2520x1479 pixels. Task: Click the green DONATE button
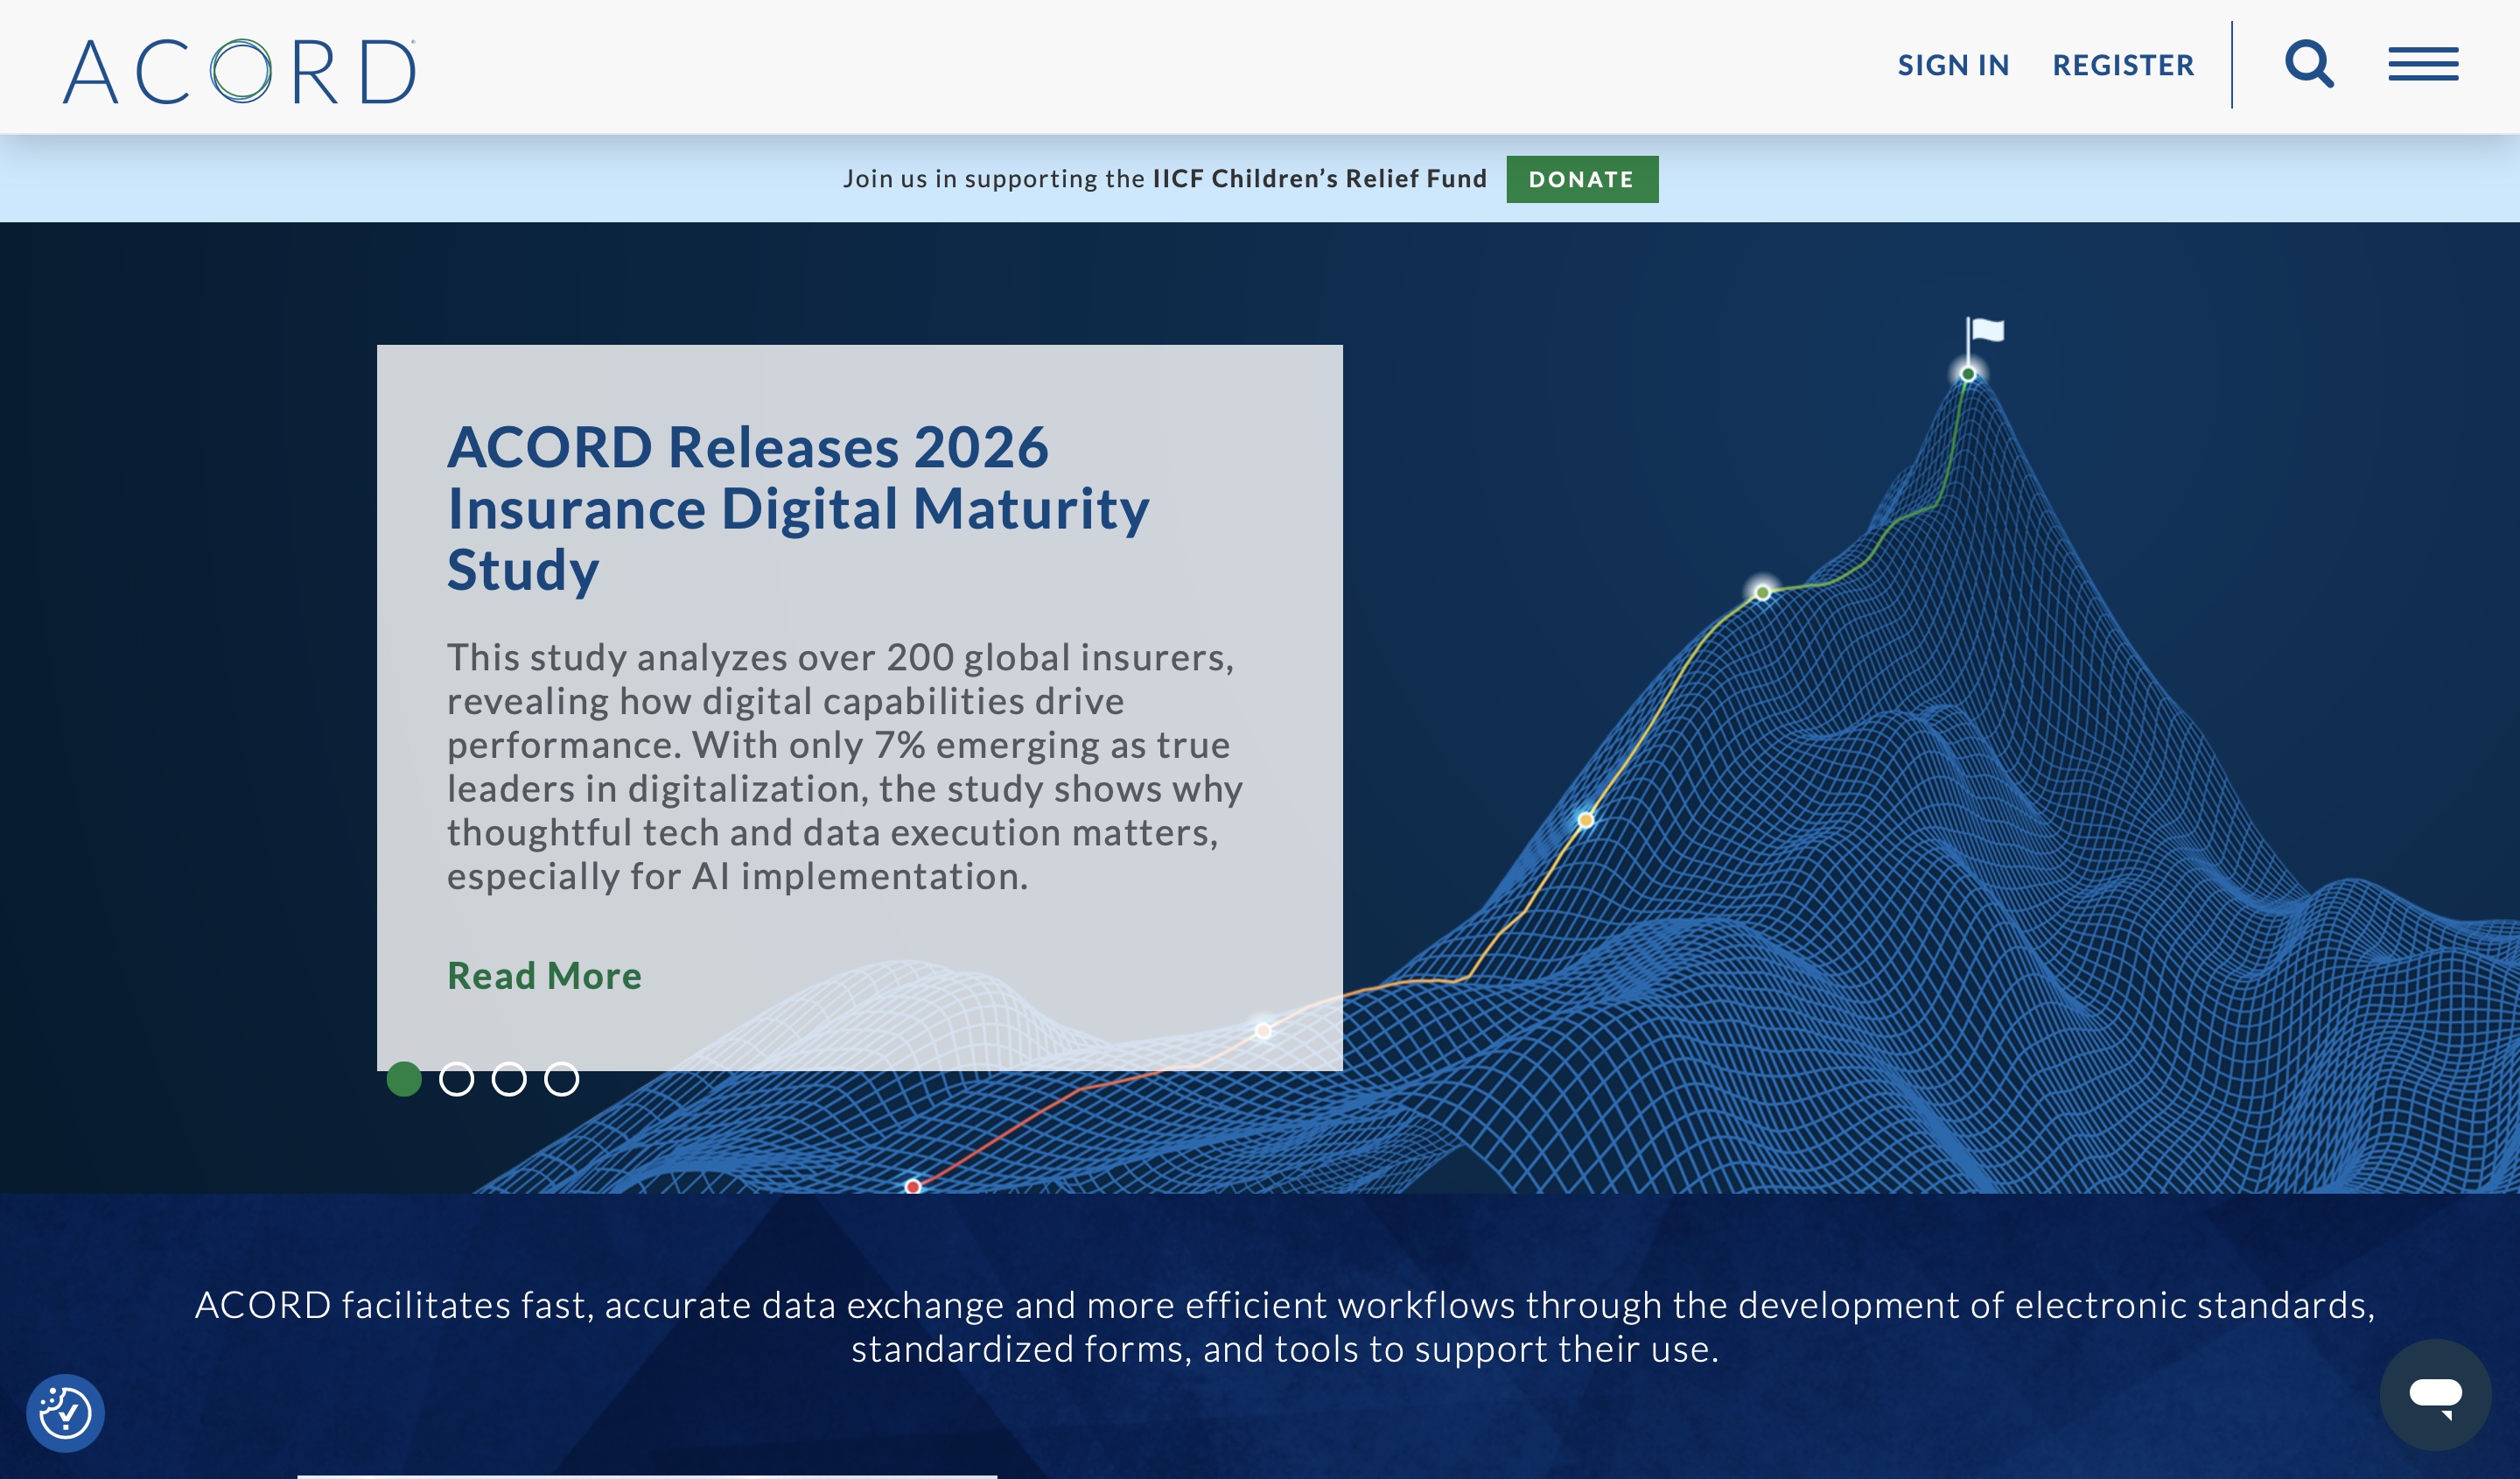click(1582, 179)
